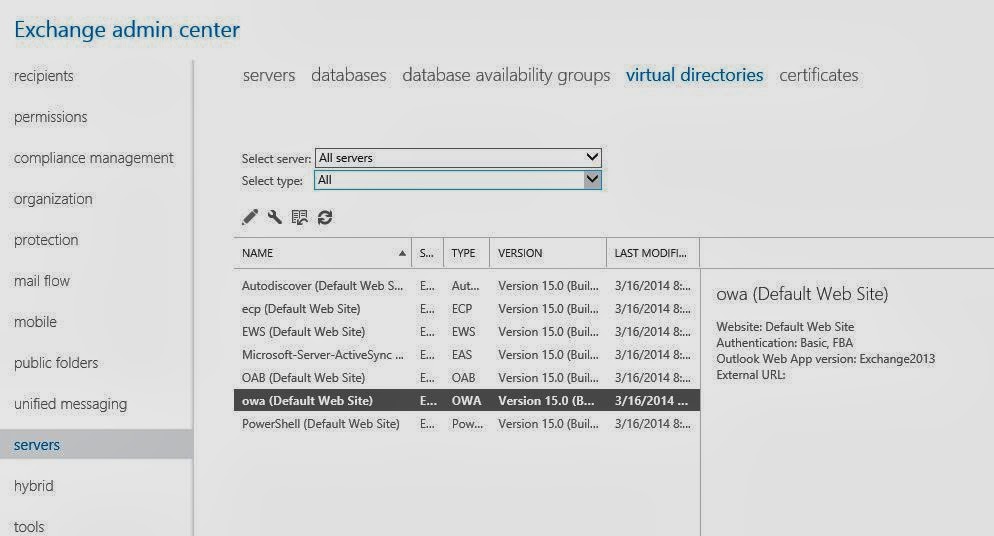Screen dimensions: 994x536
Task: Open recipients in left navigation
Action: (x=44, y=76)
